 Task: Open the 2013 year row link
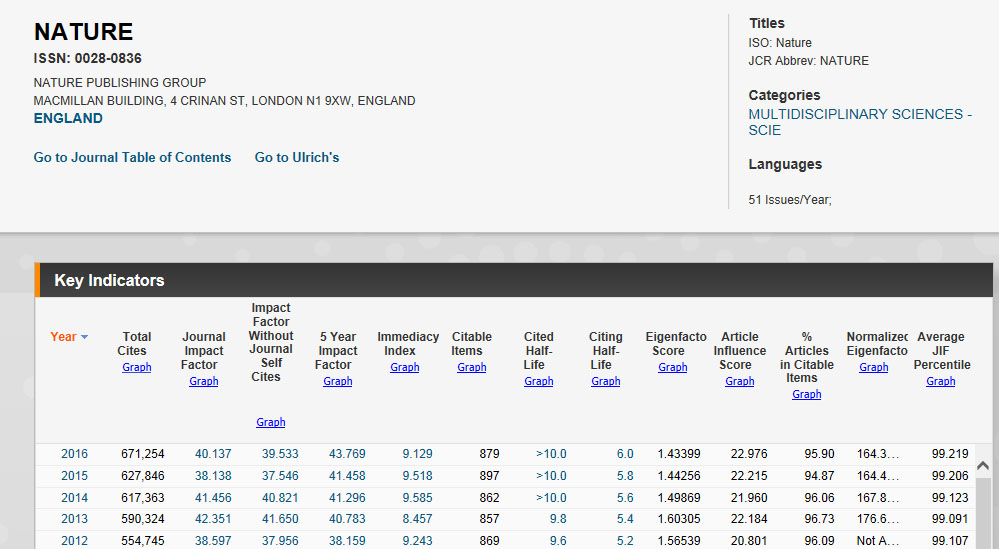pos(75,519)
